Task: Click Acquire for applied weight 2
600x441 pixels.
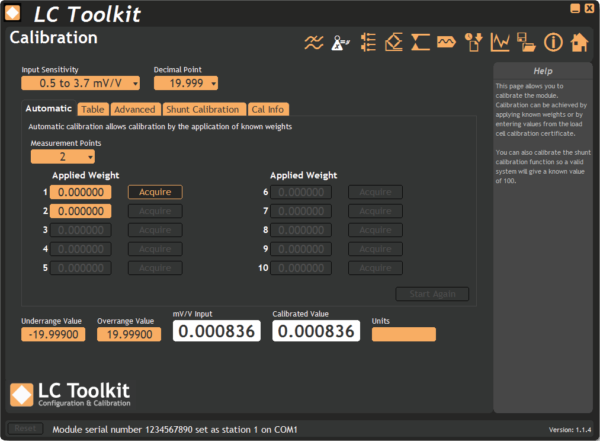Action: [x=155, y=211]
